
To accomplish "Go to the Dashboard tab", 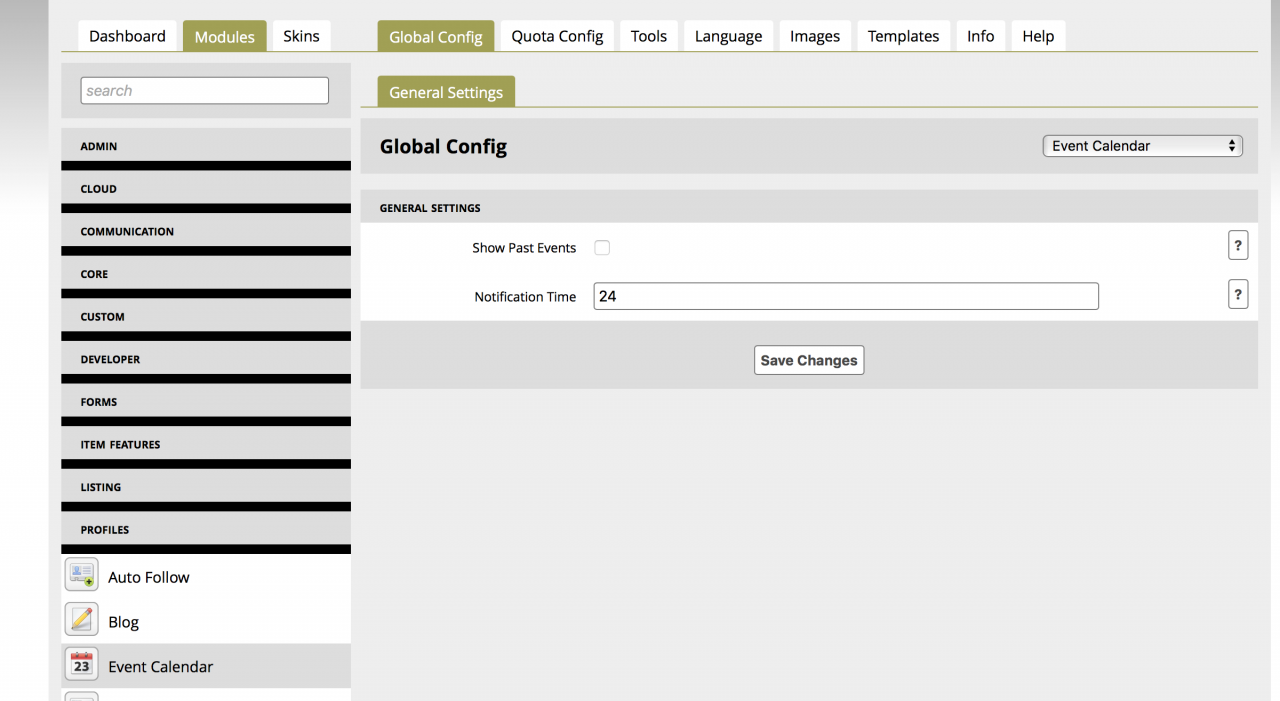I will (127, 36).
